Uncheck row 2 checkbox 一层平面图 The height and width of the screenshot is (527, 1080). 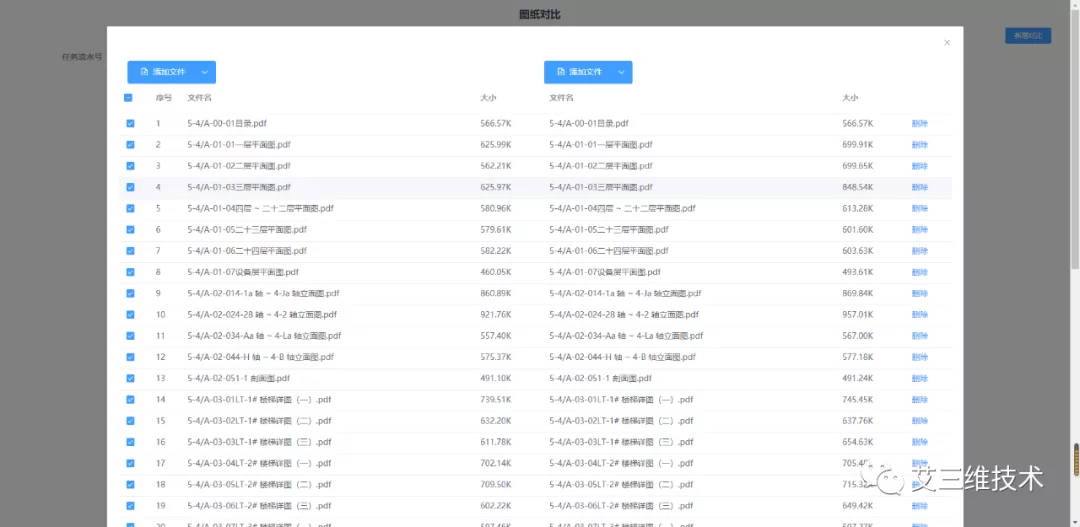130,145
